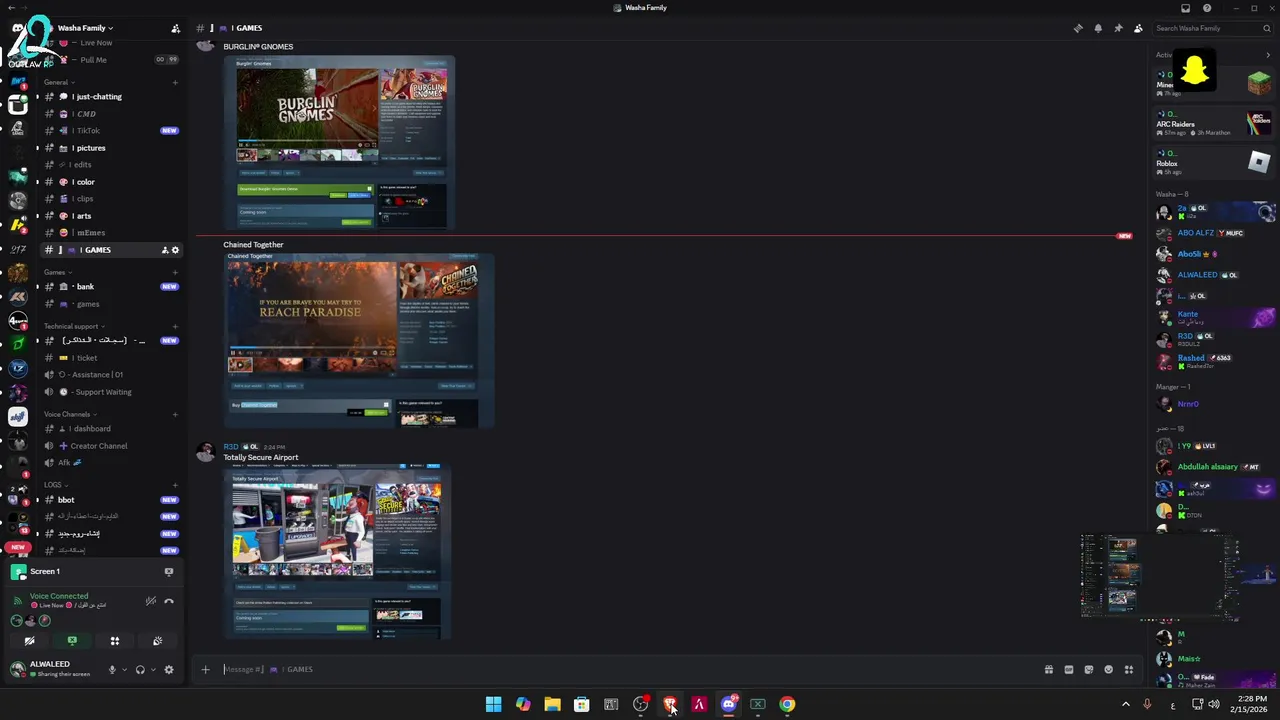Open member ALWALEED in member list

[x=1197, y=275]
